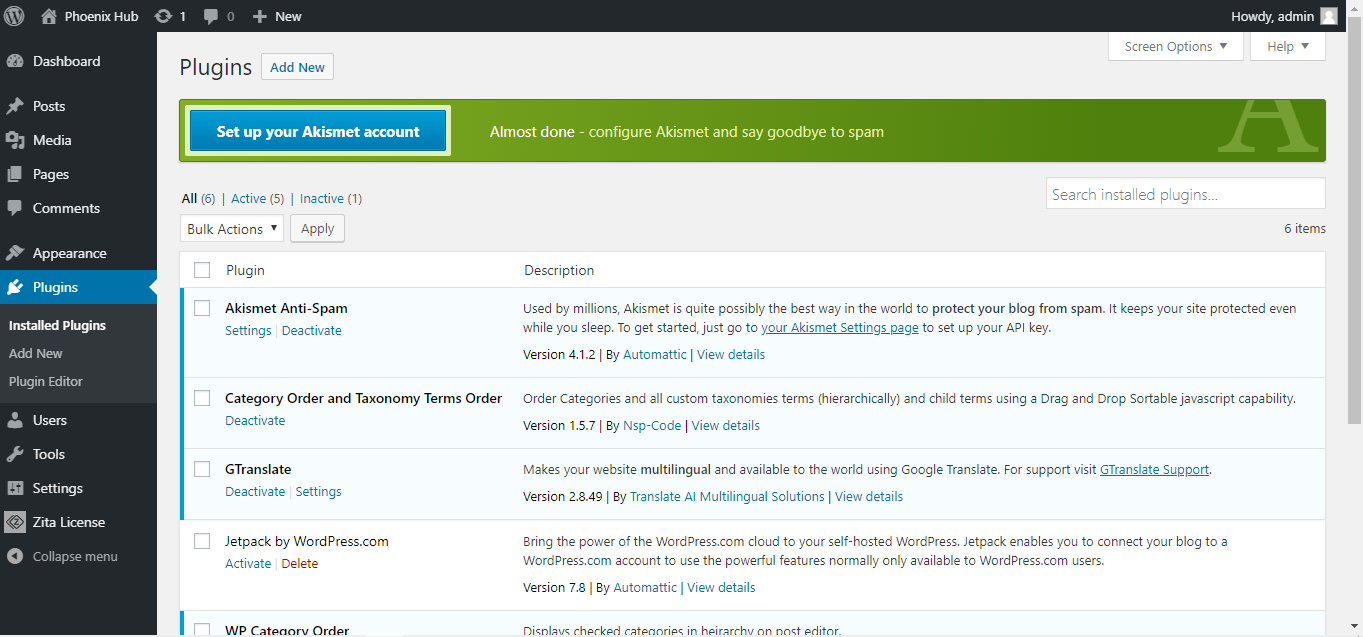Image resolution: width=1363 pixels, height=637 pixels.
Task: Check the WP Category Order checkbox
Action: pyautogui.click(x=202, y=630)
